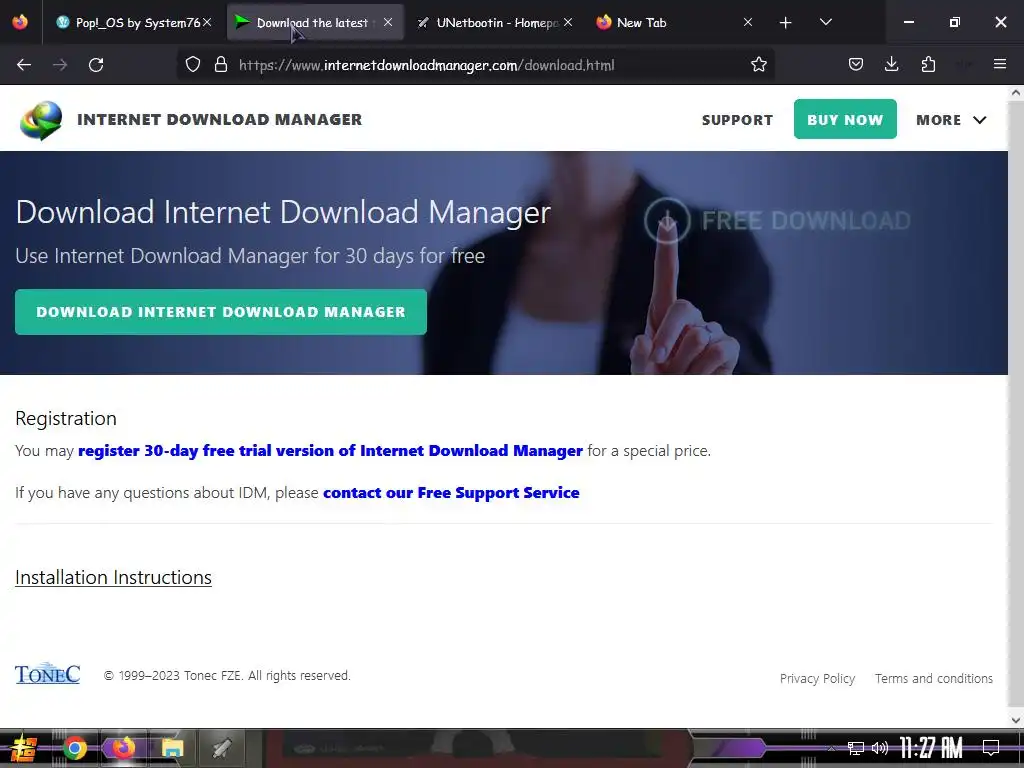Viewport: 1024px width, 768px height.
Task: Close the Download the latest tab
Action: click(x=388, y=22)
